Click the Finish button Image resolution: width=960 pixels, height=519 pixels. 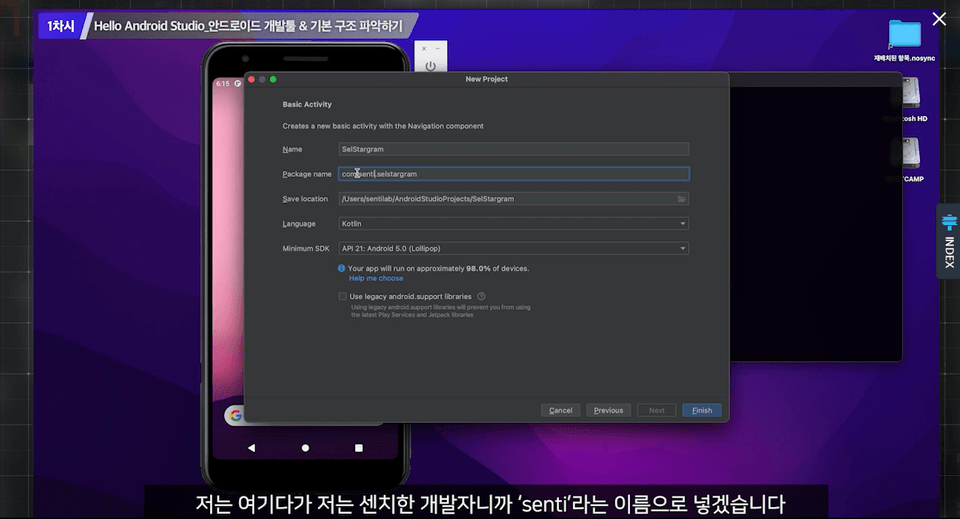(702, 410)
